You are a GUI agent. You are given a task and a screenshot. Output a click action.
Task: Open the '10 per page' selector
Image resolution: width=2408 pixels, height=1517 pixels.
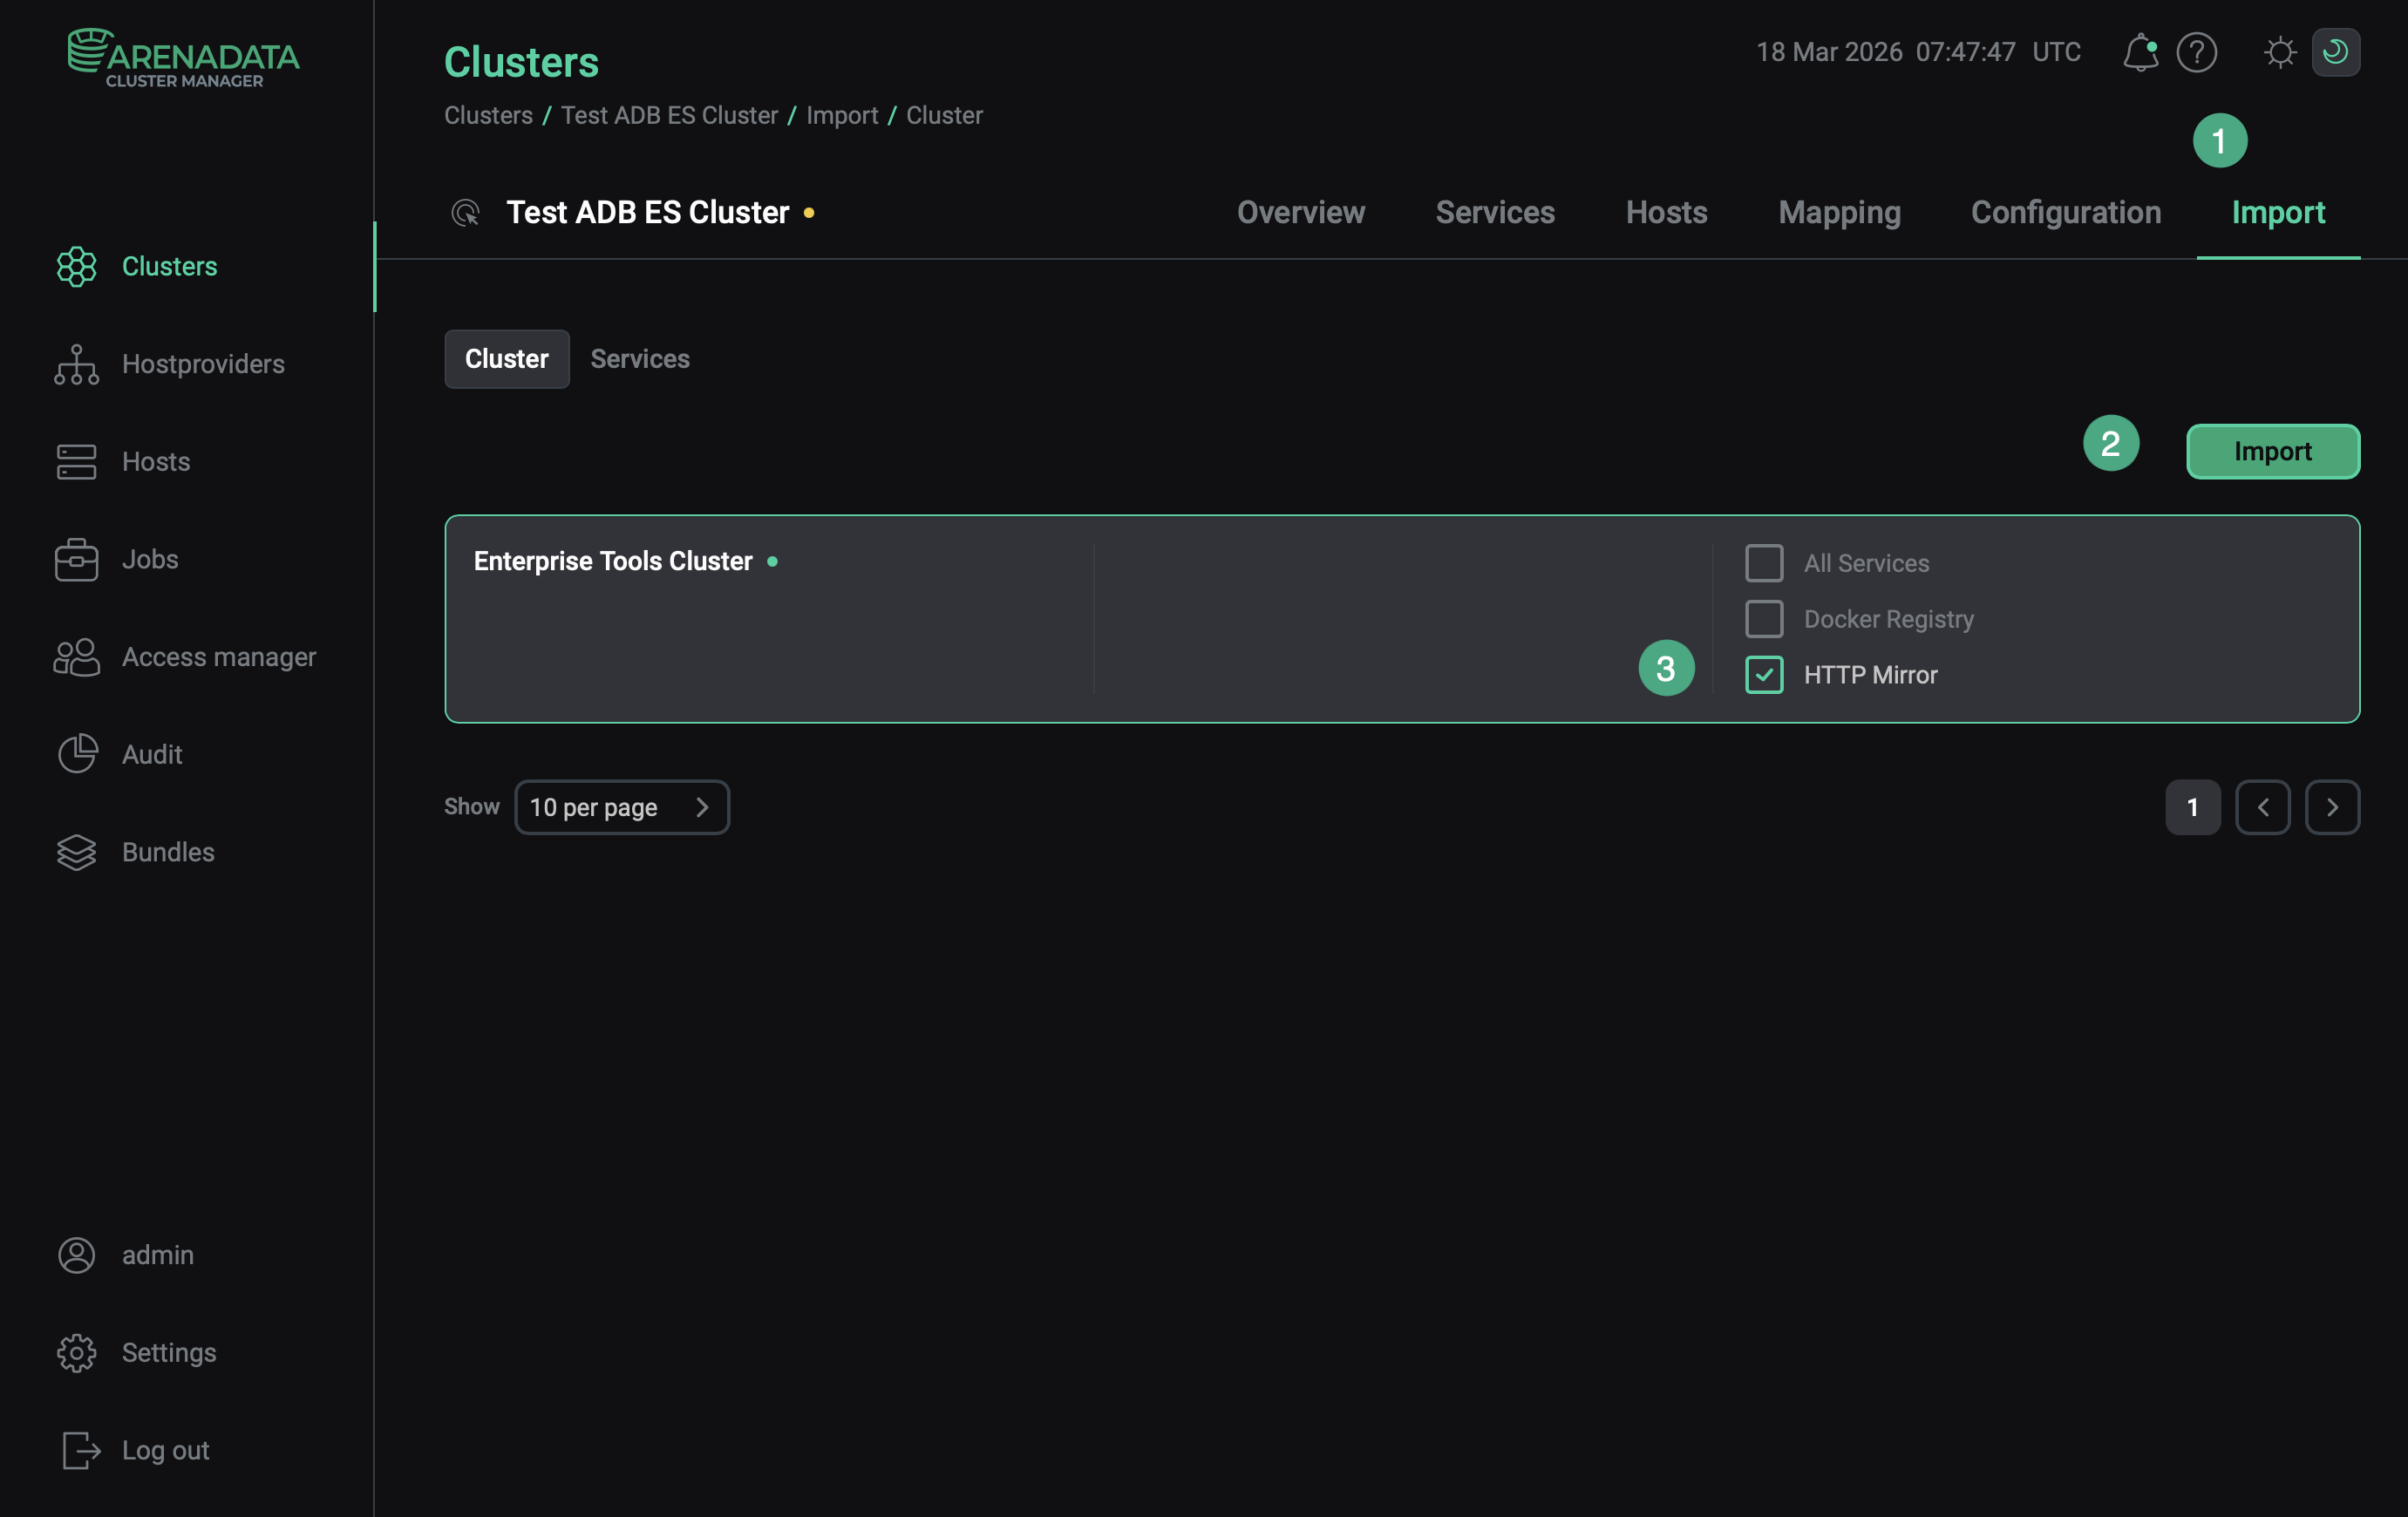click(x=622, y=807)
